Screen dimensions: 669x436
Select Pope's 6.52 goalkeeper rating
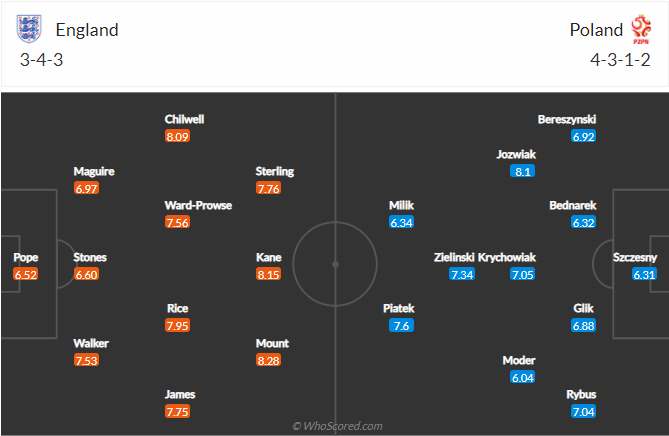tap(26, 274)
